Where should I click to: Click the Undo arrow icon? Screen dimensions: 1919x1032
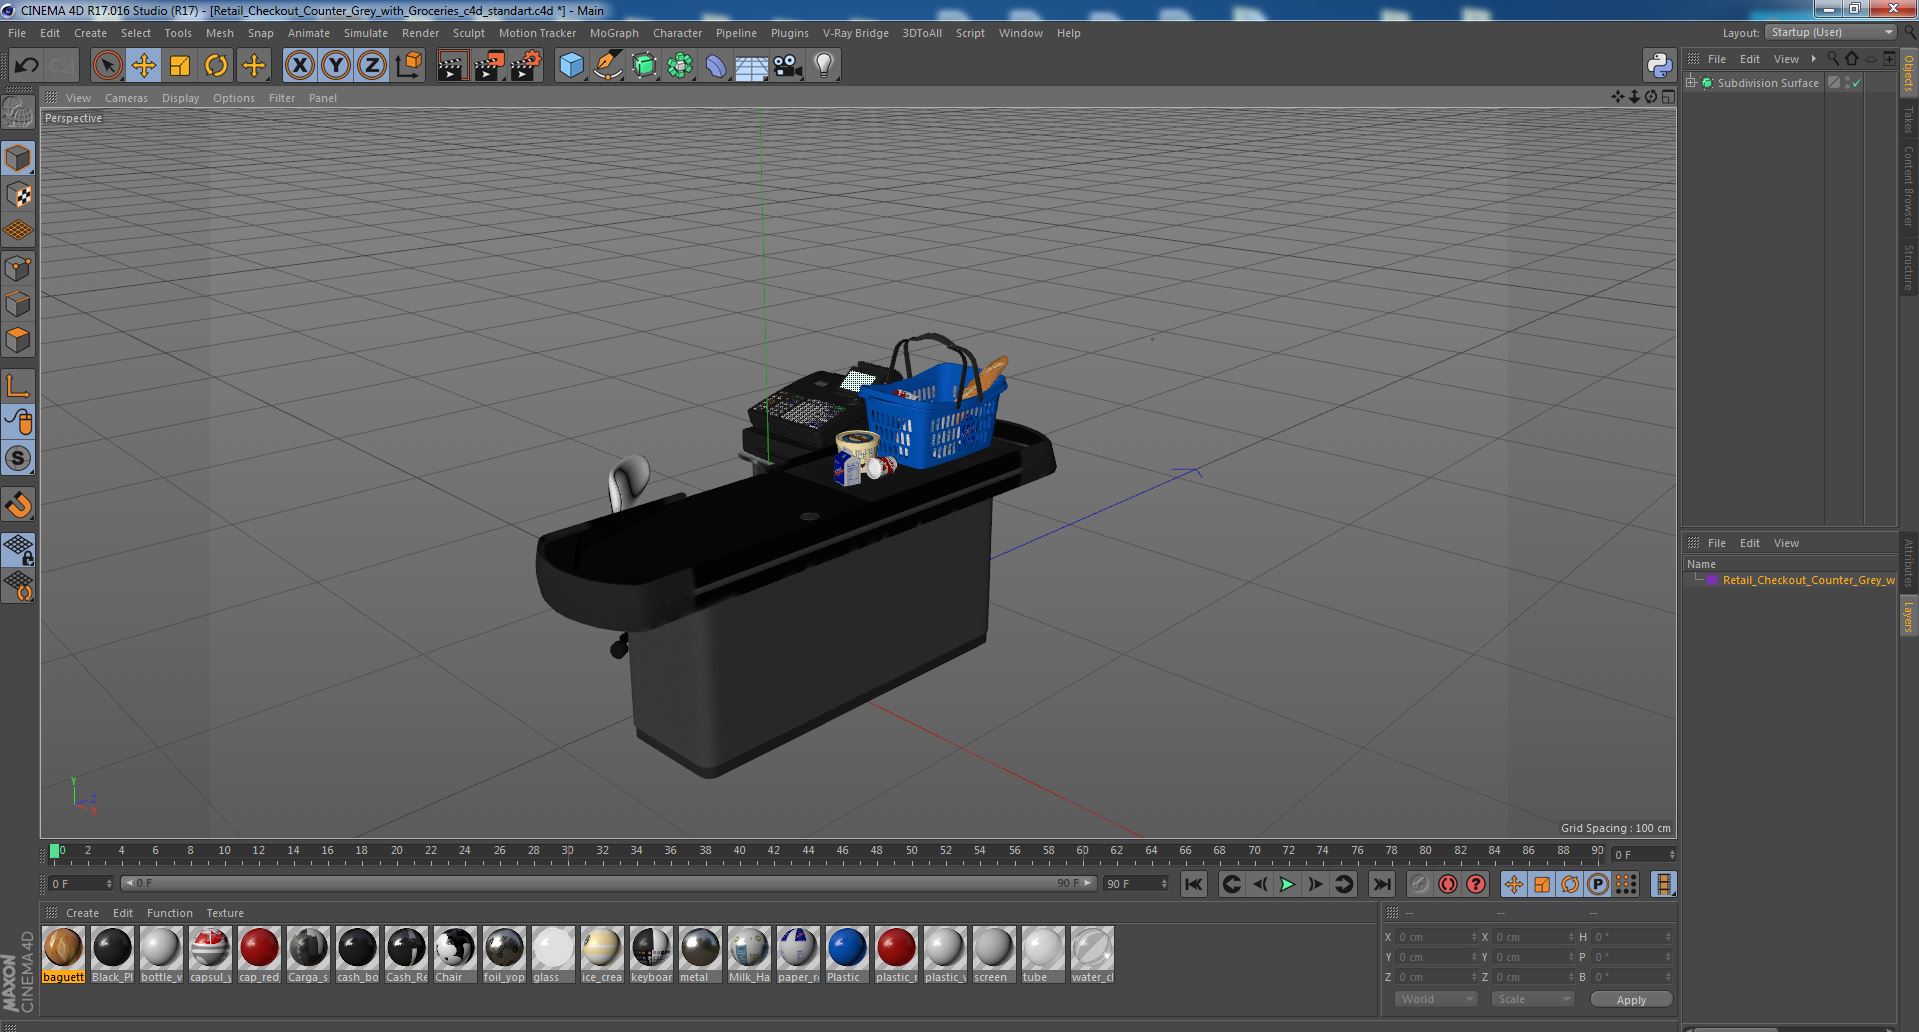click(x=26, y=66)
